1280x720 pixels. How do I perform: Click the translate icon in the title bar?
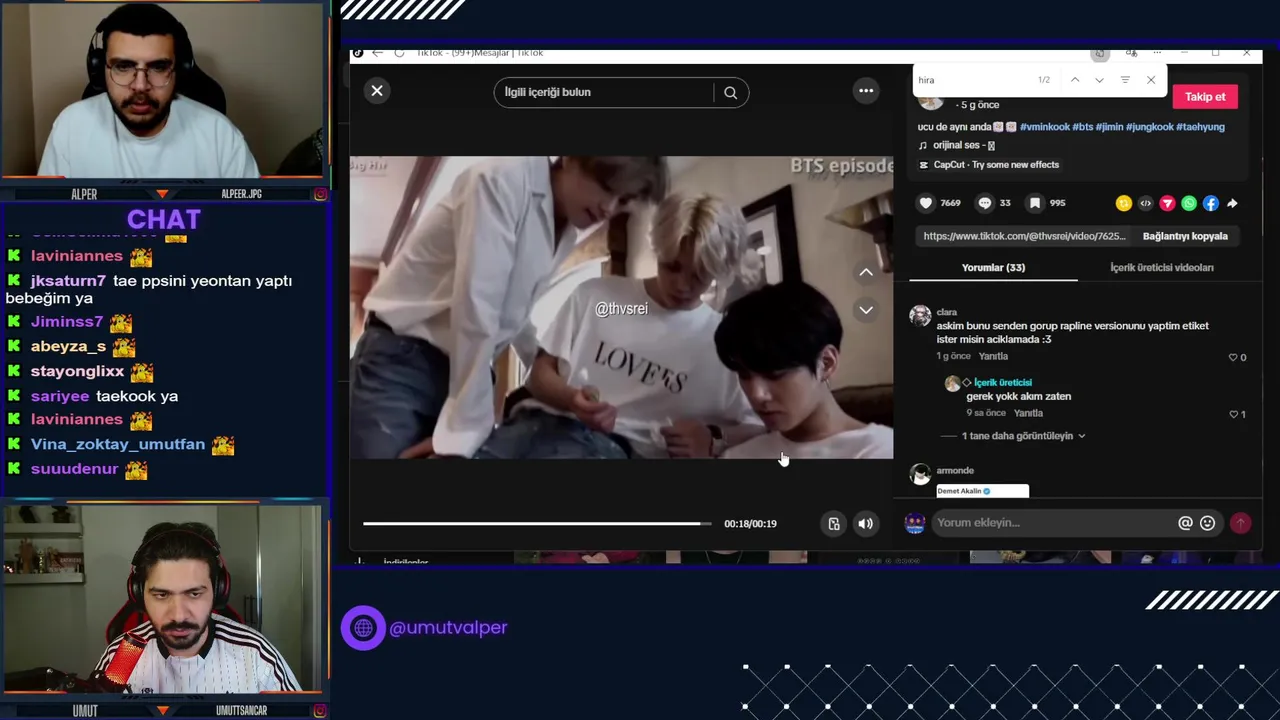click(1131, 53)
